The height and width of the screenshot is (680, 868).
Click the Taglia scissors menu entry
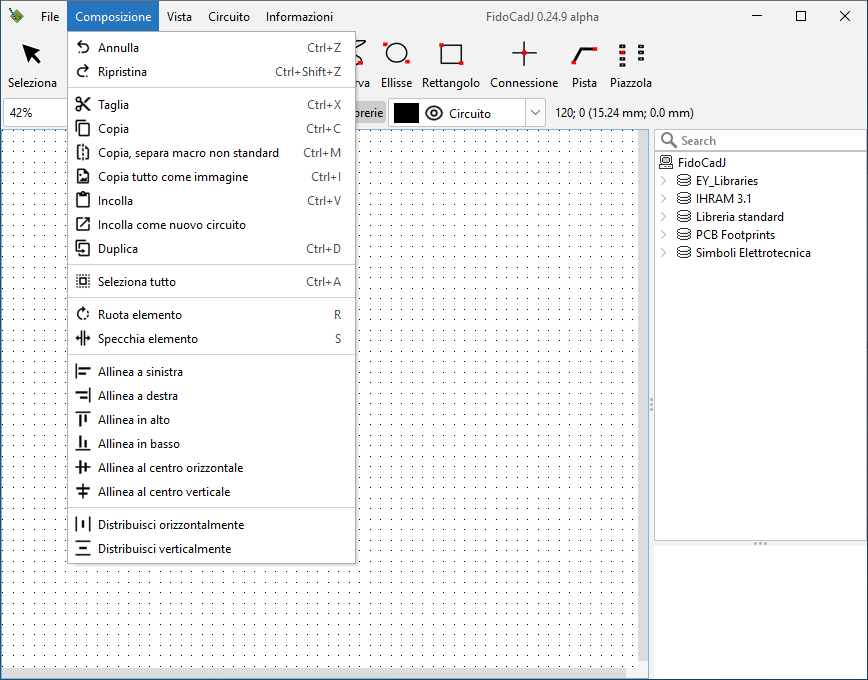click(113, 105)
